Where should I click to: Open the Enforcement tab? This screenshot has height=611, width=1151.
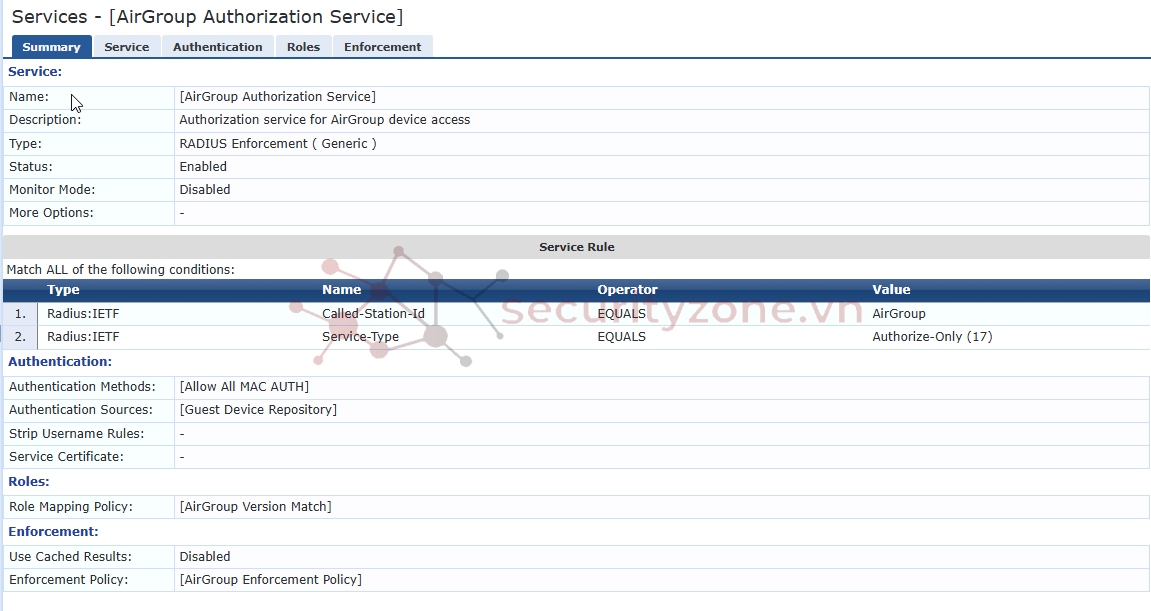click(x=382, y=47)
